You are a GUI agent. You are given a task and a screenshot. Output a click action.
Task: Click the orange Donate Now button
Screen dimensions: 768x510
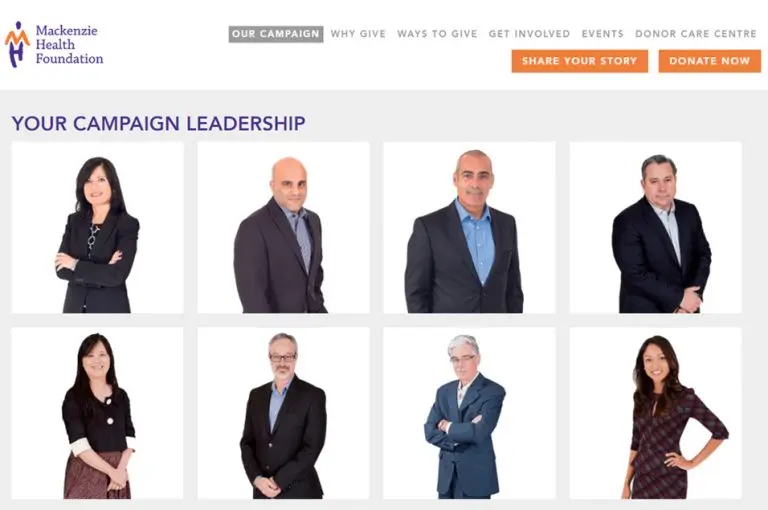(x=709, y=61)
